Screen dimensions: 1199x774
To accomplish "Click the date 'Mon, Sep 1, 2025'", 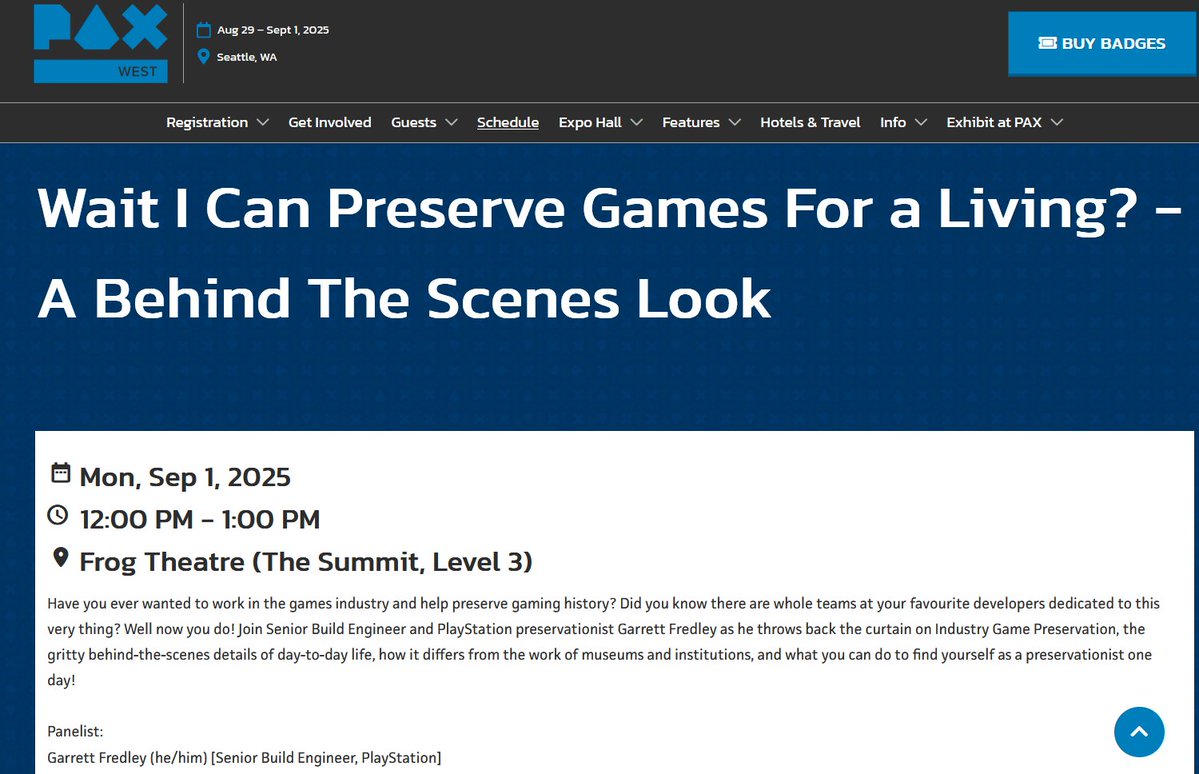I will point(185,477).
